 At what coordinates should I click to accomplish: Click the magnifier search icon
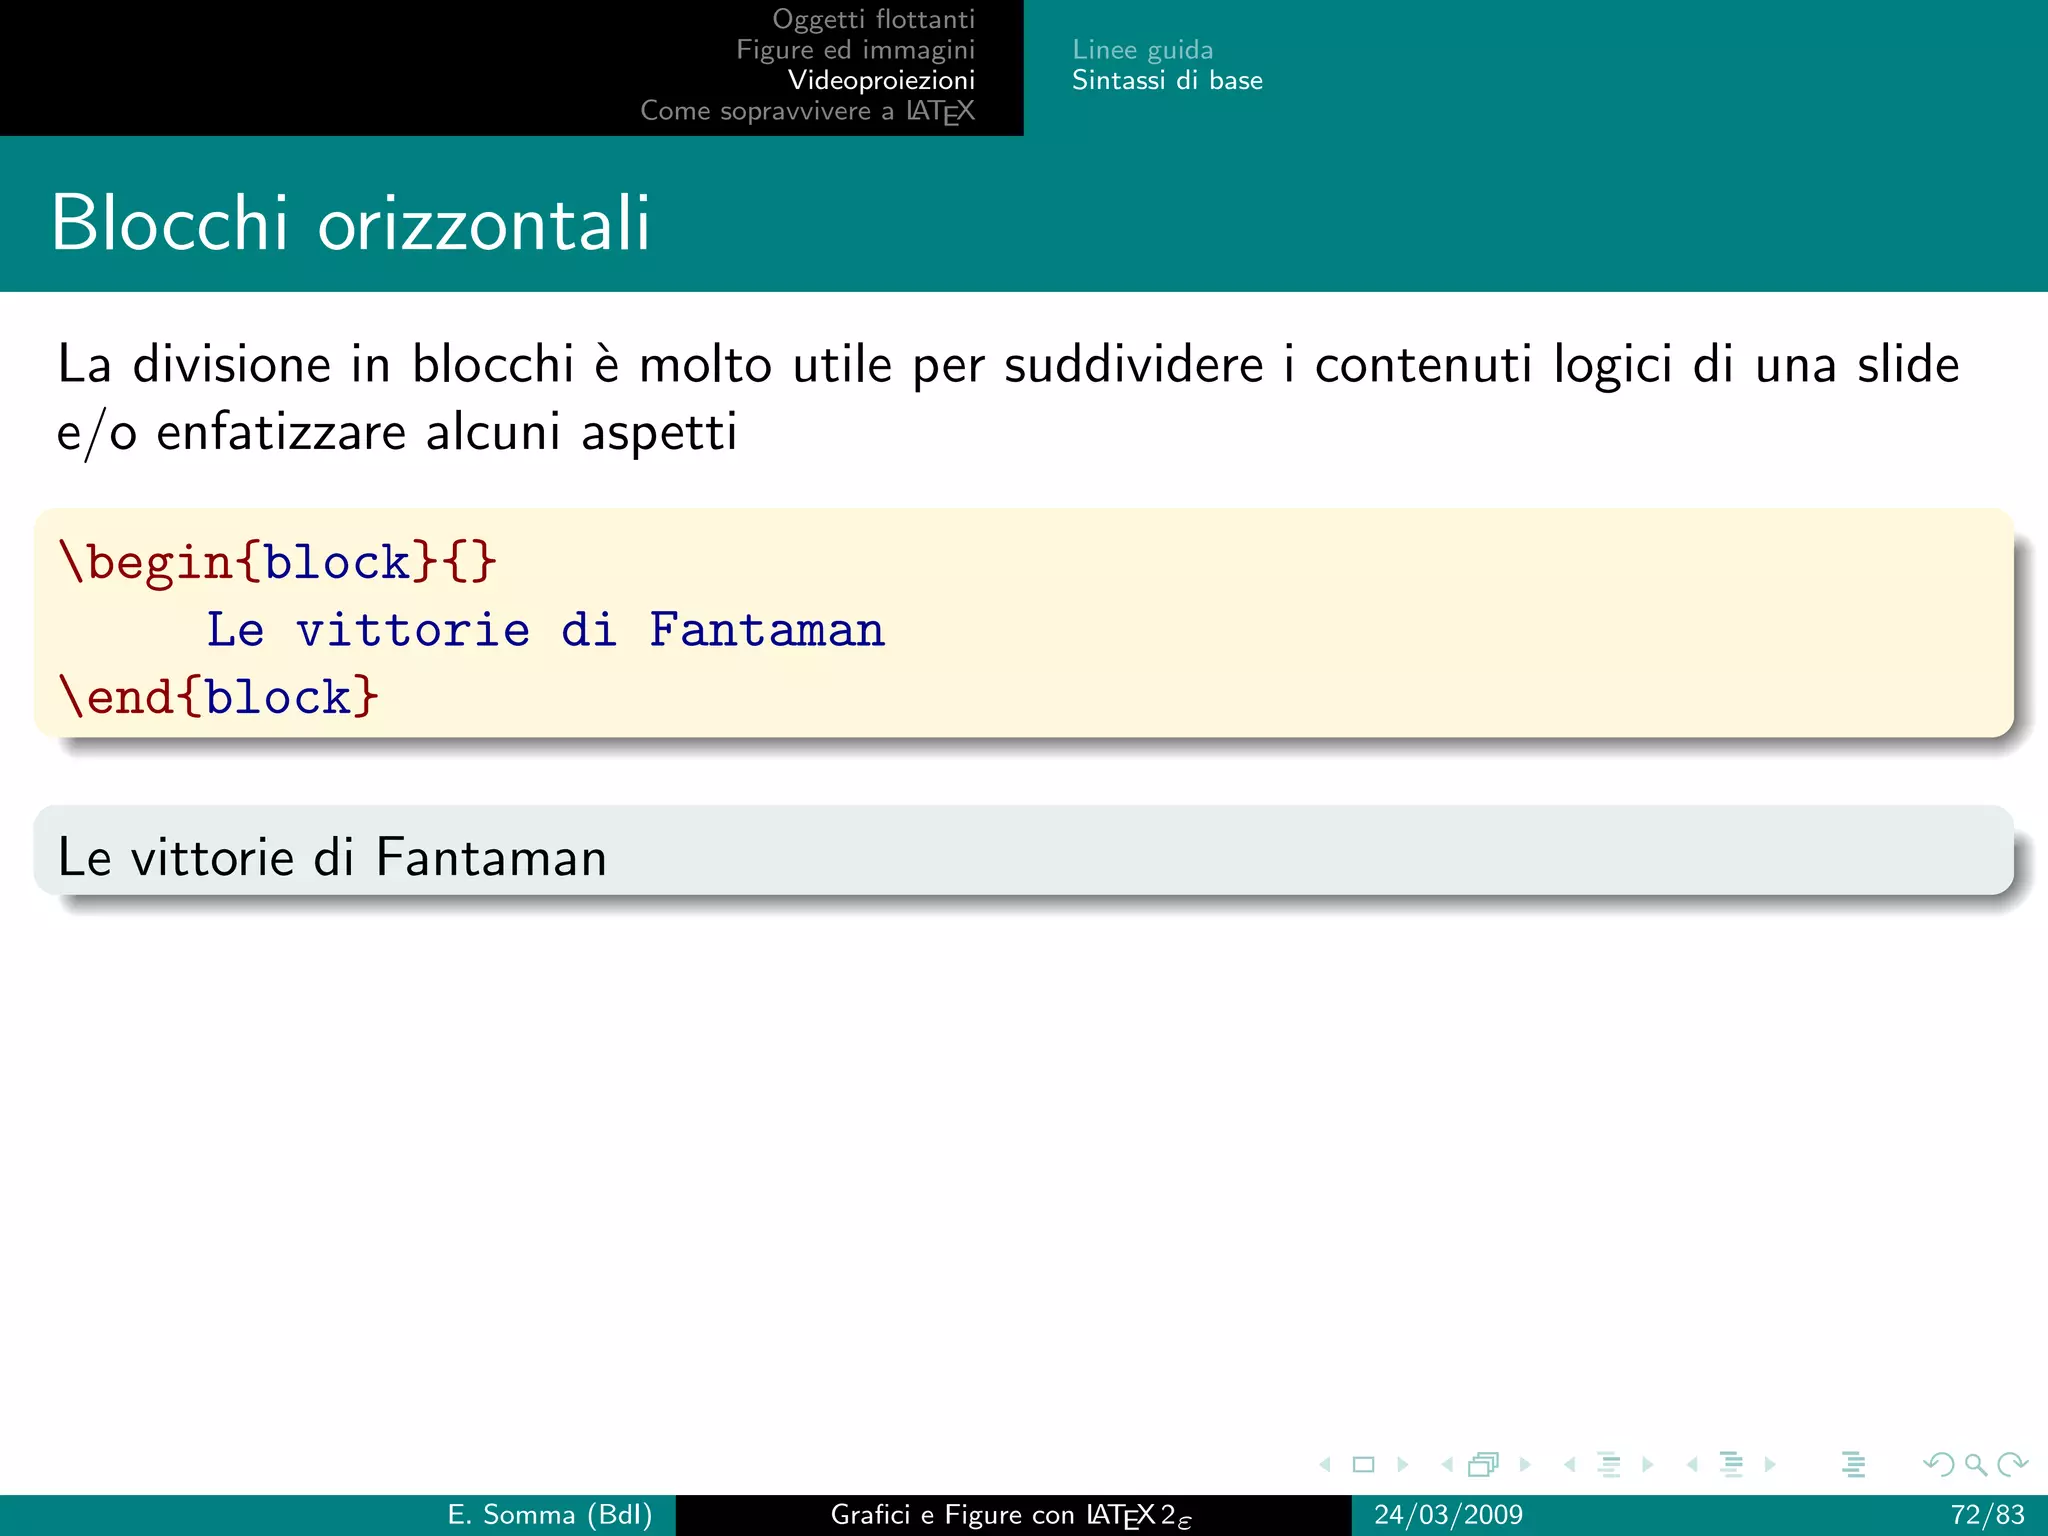(x=1975, y=1465)
